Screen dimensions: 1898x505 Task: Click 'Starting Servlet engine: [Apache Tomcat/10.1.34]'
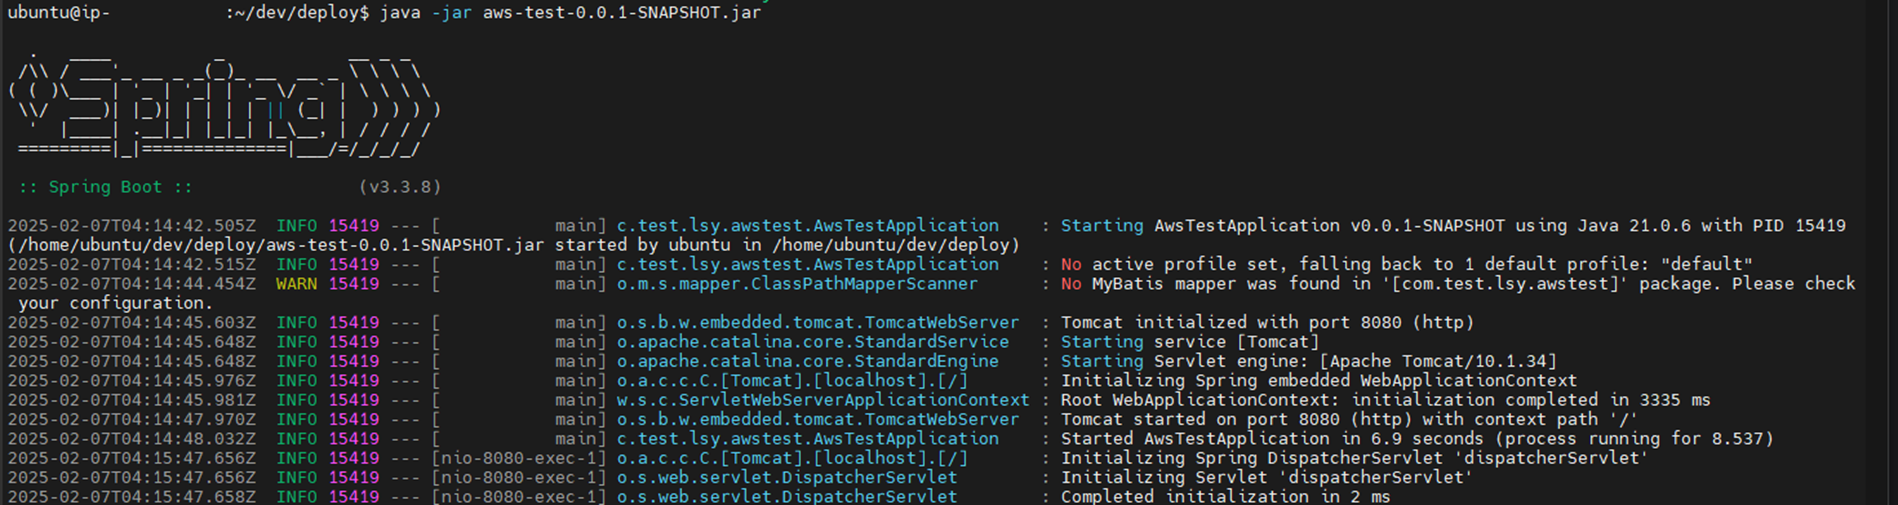point(1309,361)
